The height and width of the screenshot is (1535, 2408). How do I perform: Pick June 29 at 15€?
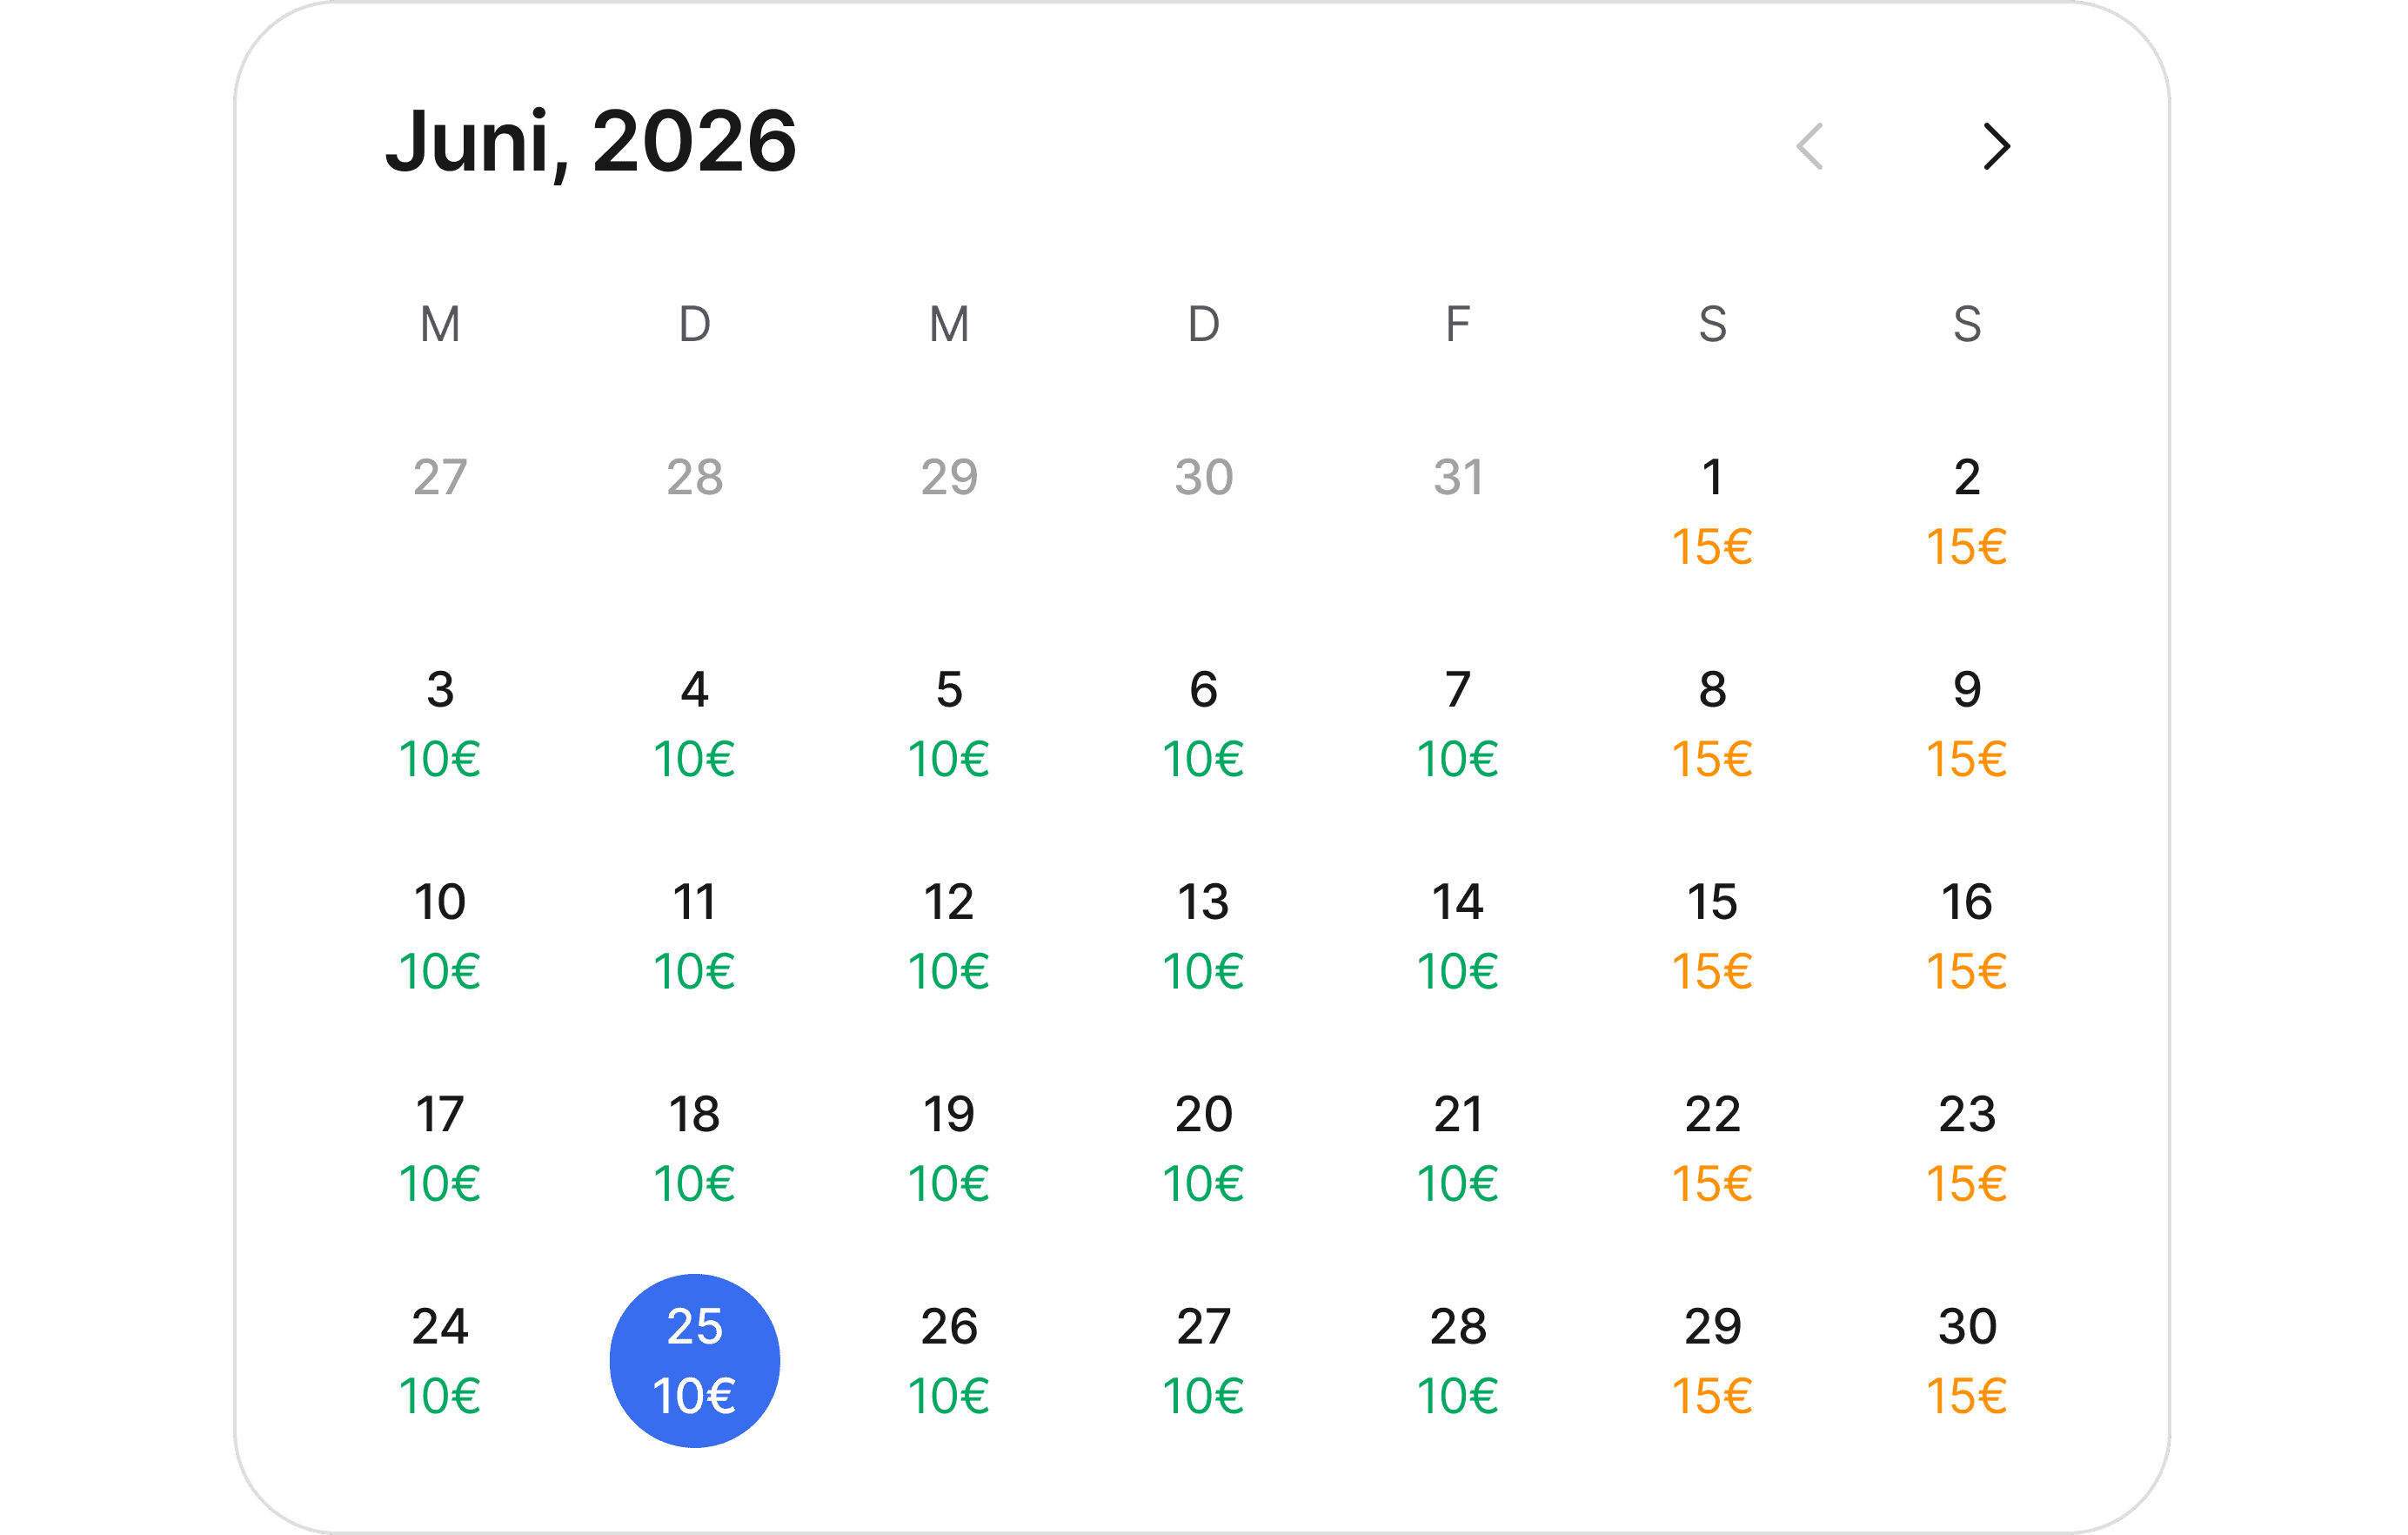point(1712,1361)
